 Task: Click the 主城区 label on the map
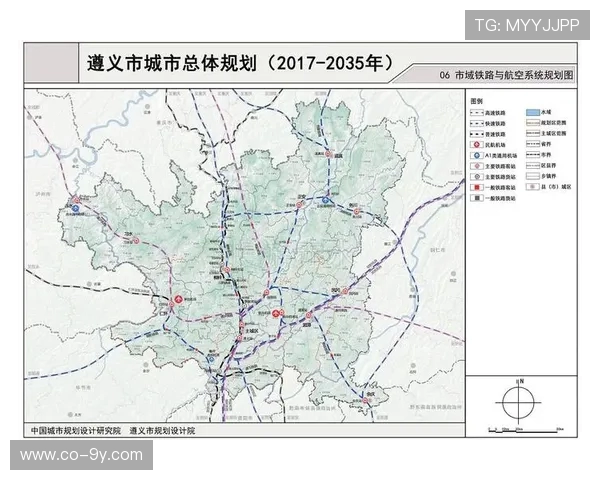[251, 331]
